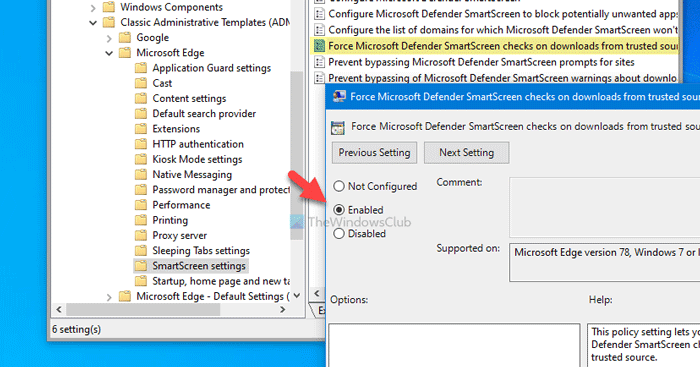Select the Printing tree item

point(170,220)
